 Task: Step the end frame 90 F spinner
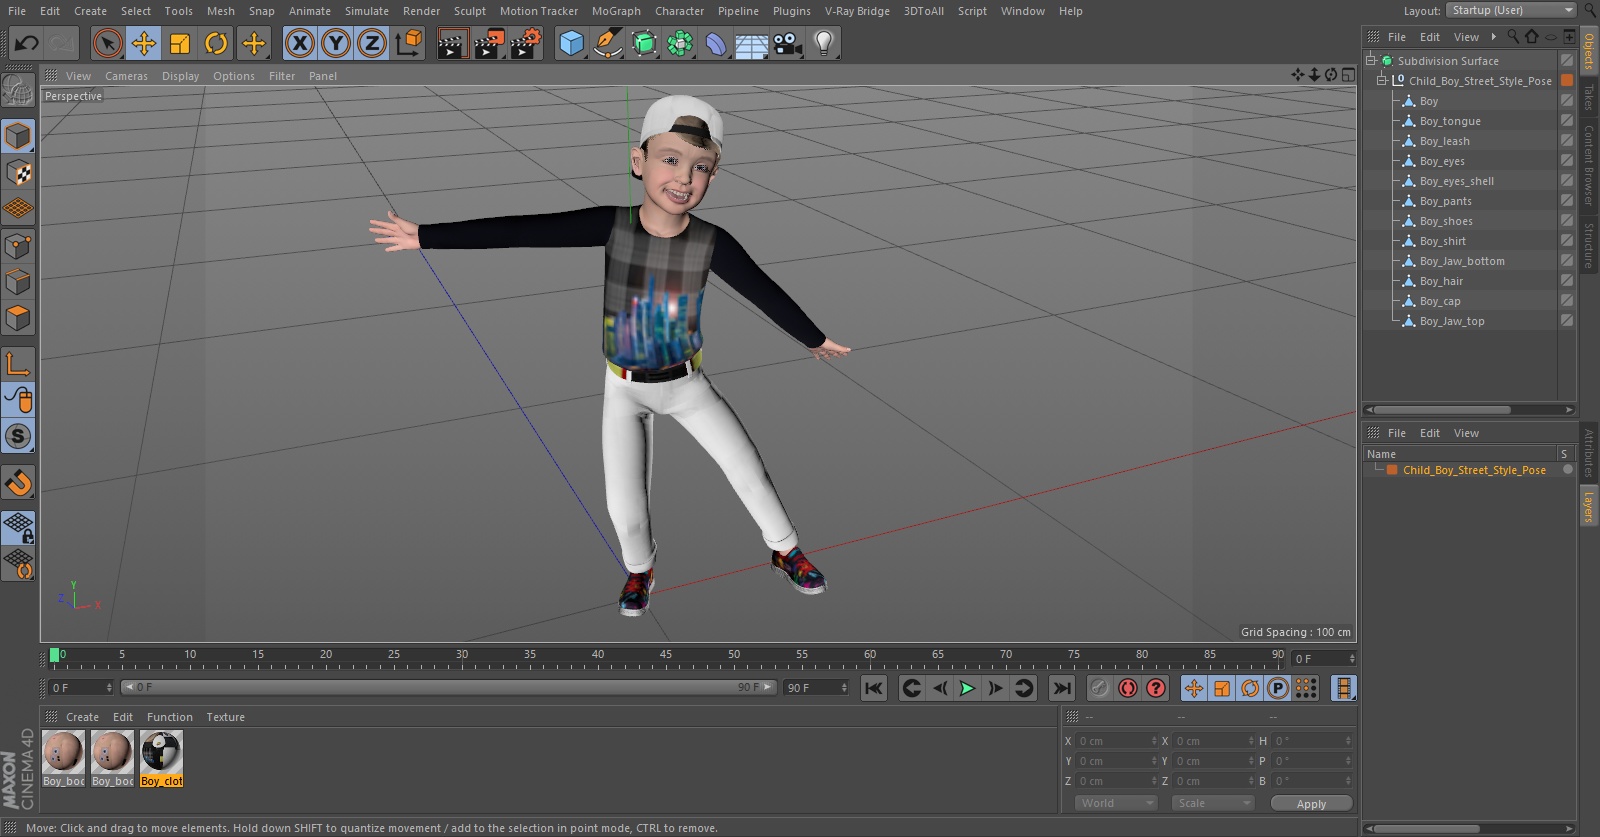844,688
